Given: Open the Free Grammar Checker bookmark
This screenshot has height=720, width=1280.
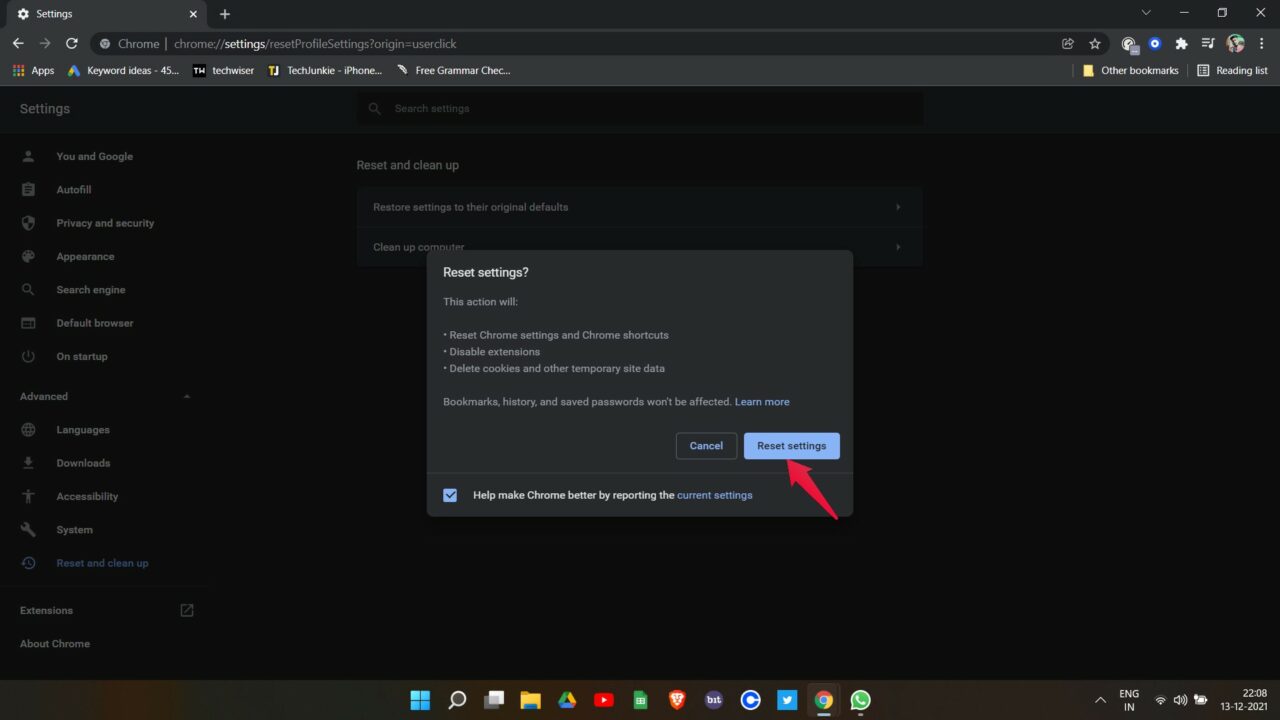Looking at the screenshot, I should (x=453, y=71).
